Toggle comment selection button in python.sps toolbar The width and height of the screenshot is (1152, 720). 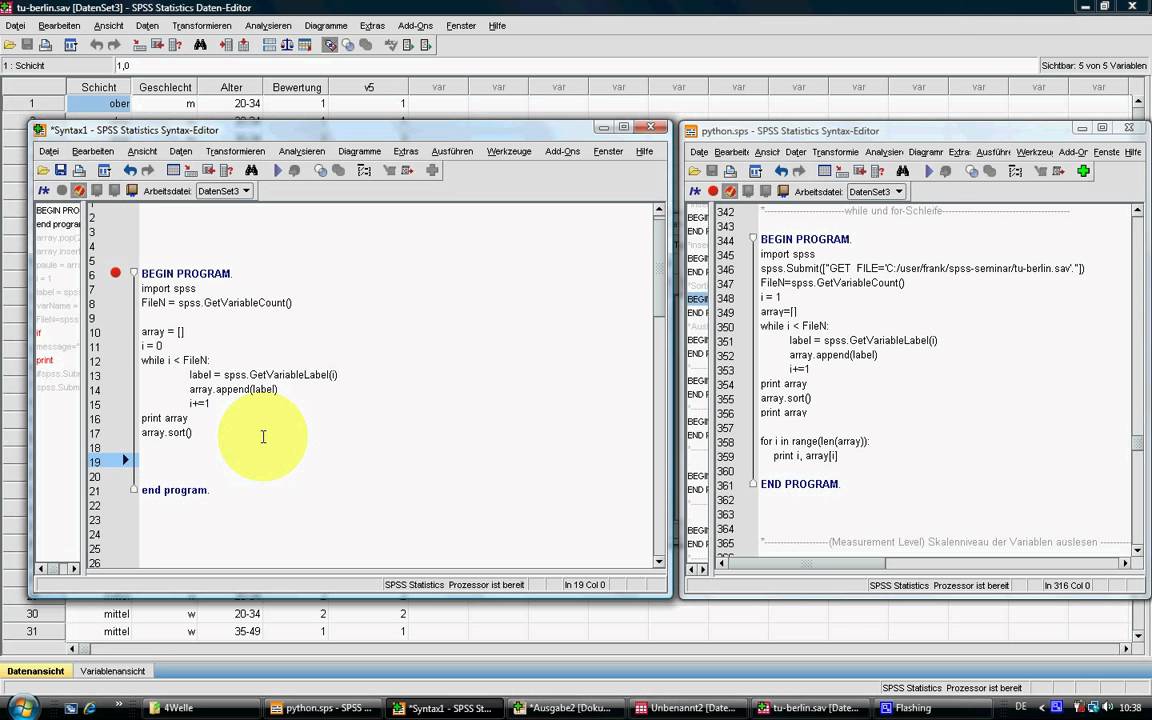pos(695,191)
